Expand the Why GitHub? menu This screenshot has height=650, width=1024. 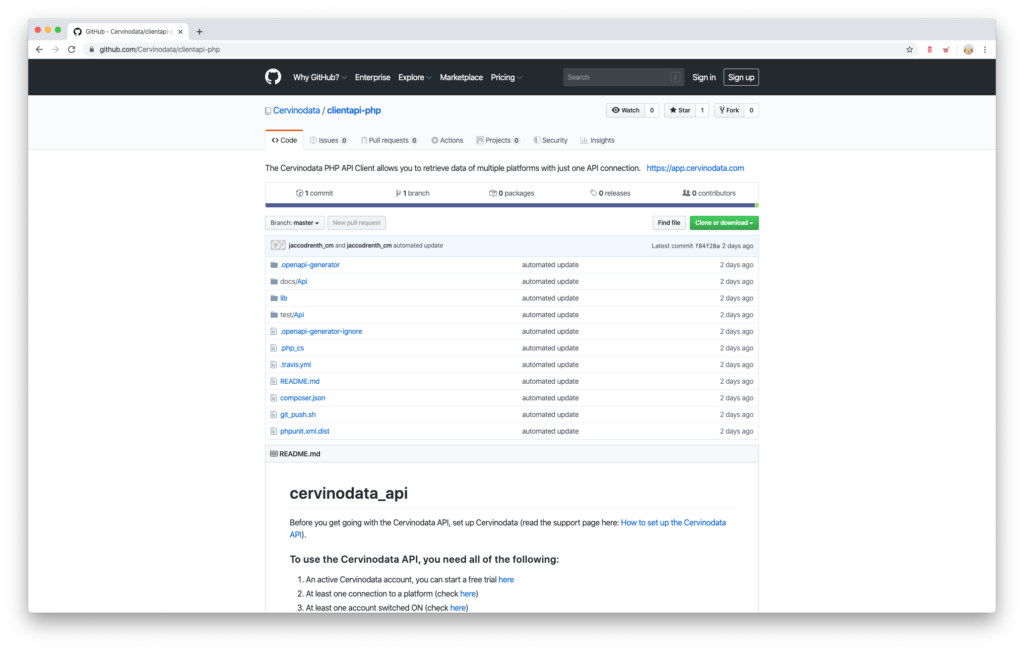coord(319,77)
